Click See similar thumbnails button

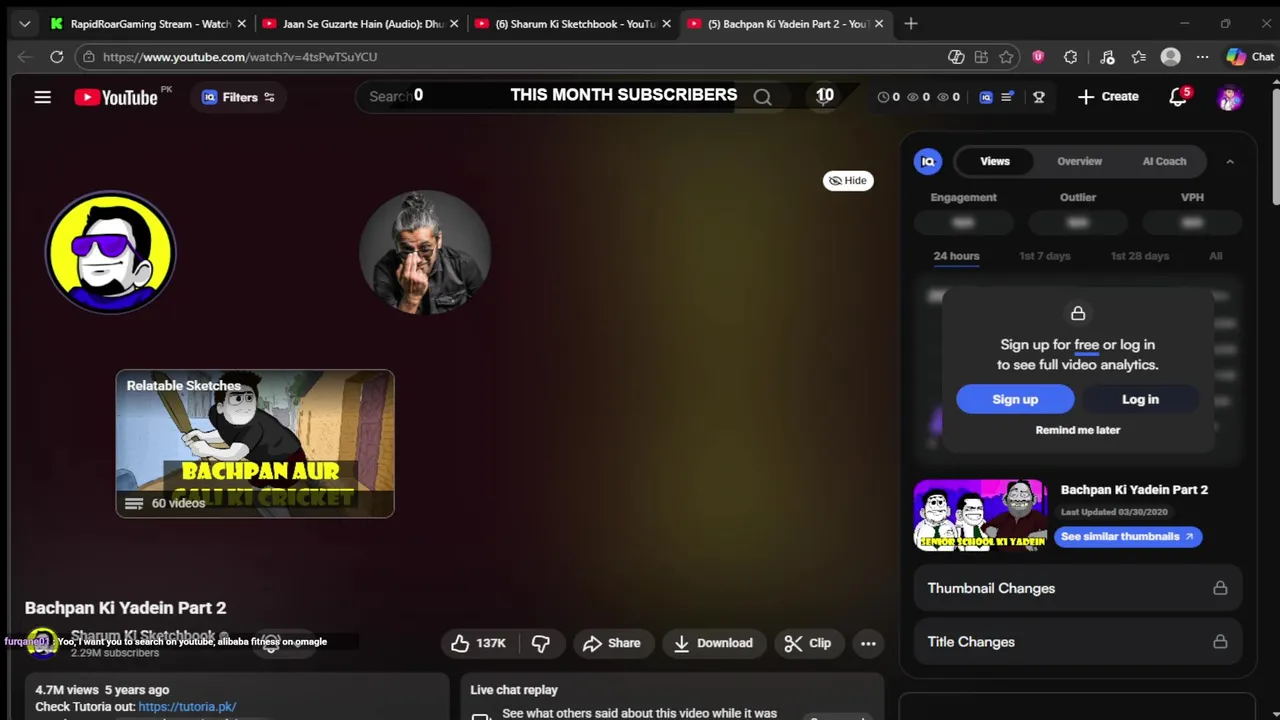click(1128, 536)
